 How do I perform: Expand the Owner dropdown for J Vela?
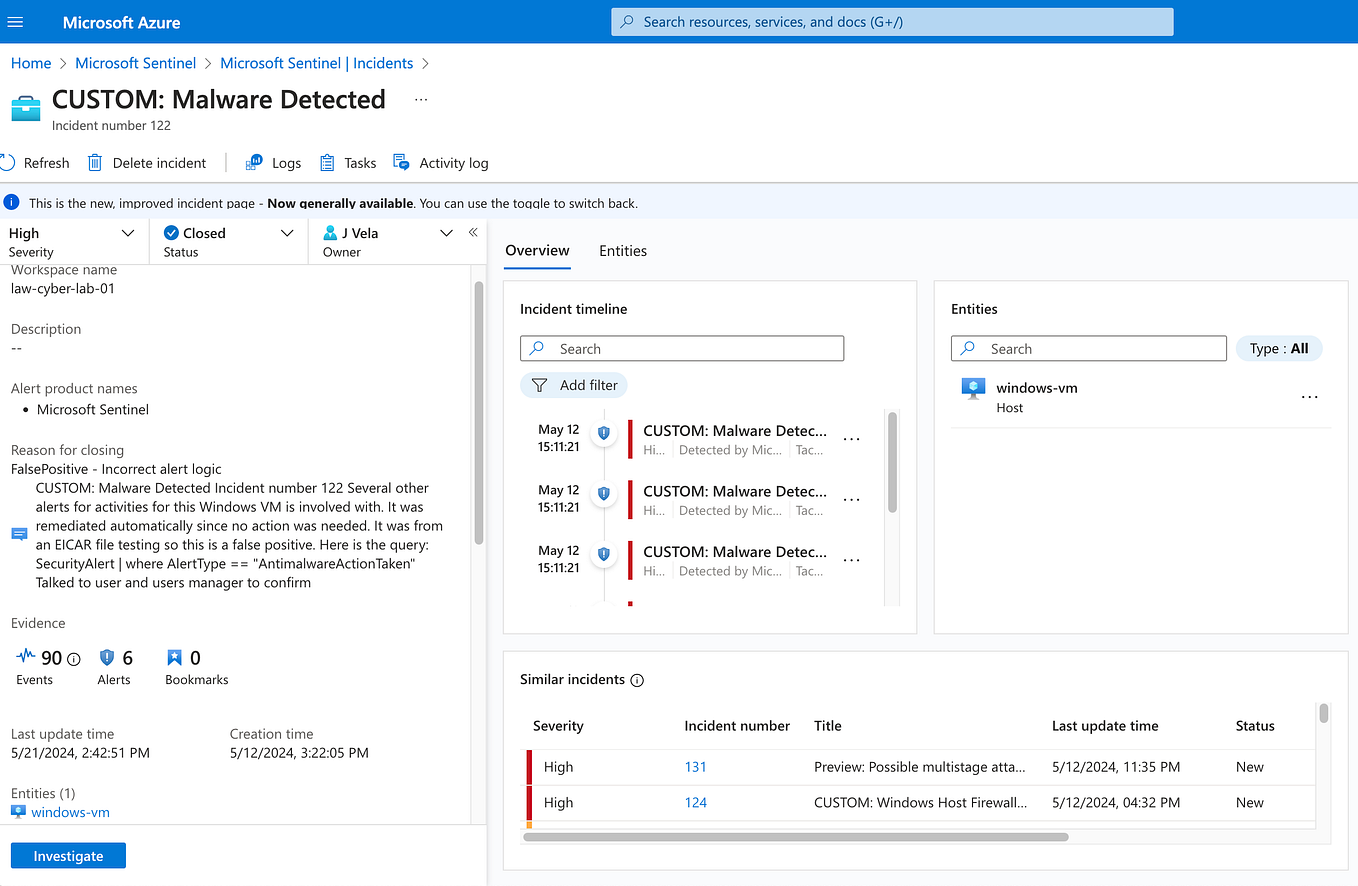[446, 232]
